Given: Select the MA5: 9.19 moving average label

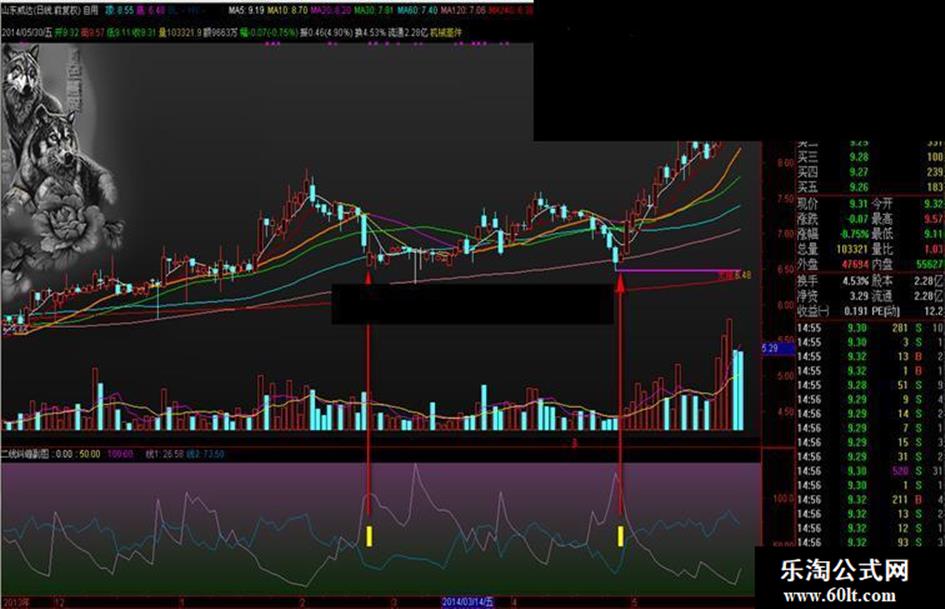Looking at the screenshot, I should click(246, 10).
